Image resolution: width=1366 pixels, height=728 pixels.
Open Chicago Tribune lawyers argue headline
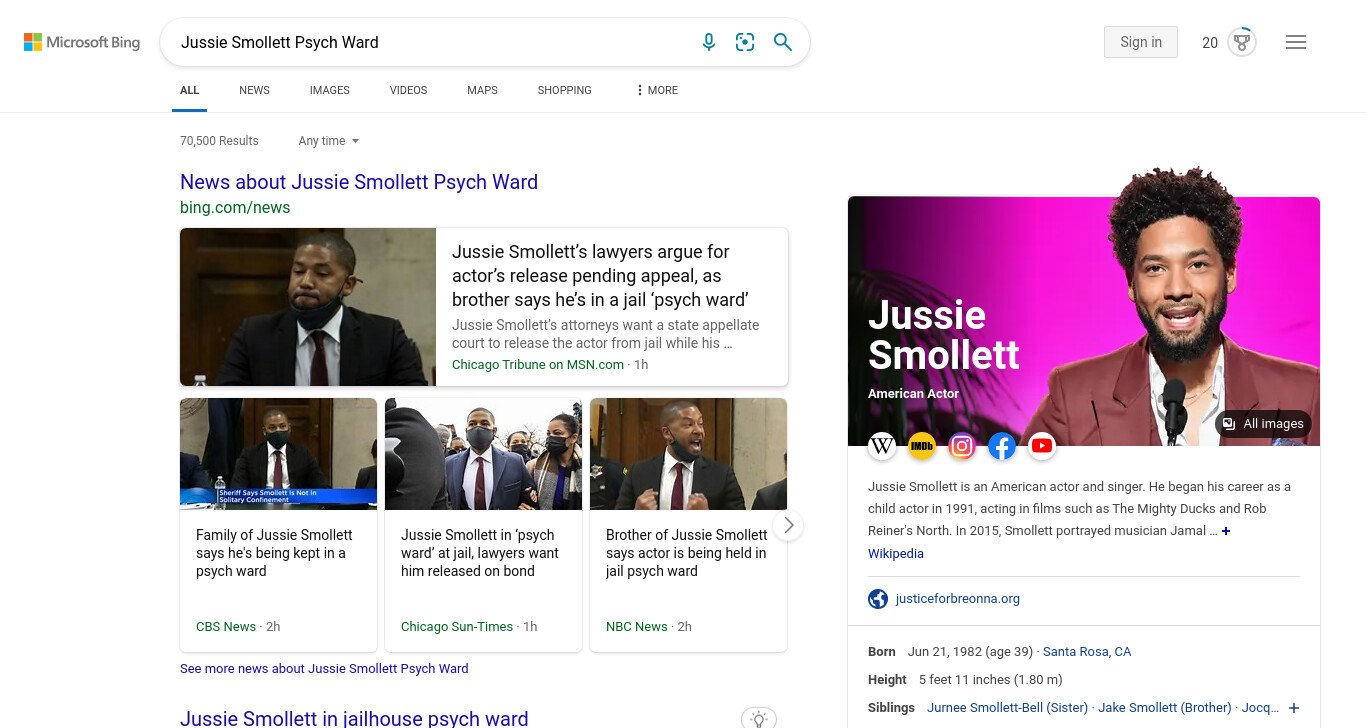pos(601,276)
